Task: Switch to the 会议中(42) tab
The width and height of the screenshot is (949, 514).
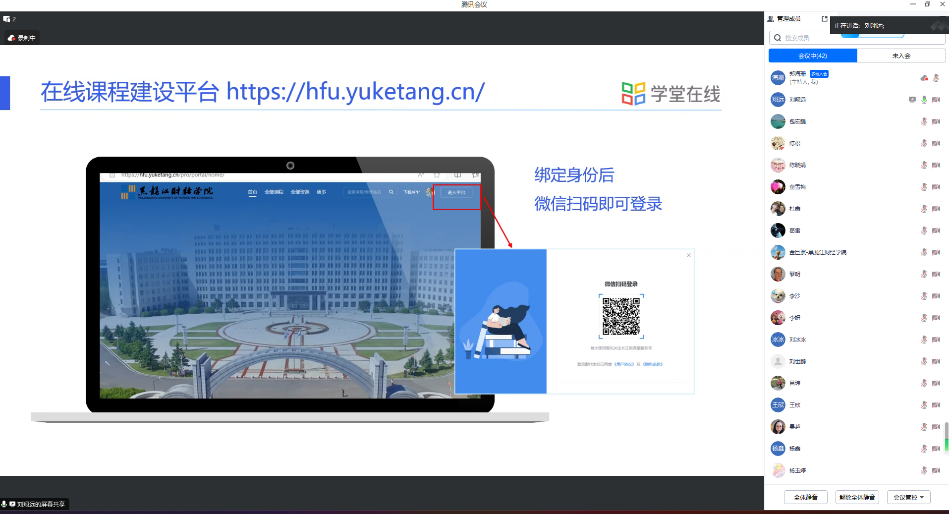Action: pyautogui.click(x=812, y=56)
